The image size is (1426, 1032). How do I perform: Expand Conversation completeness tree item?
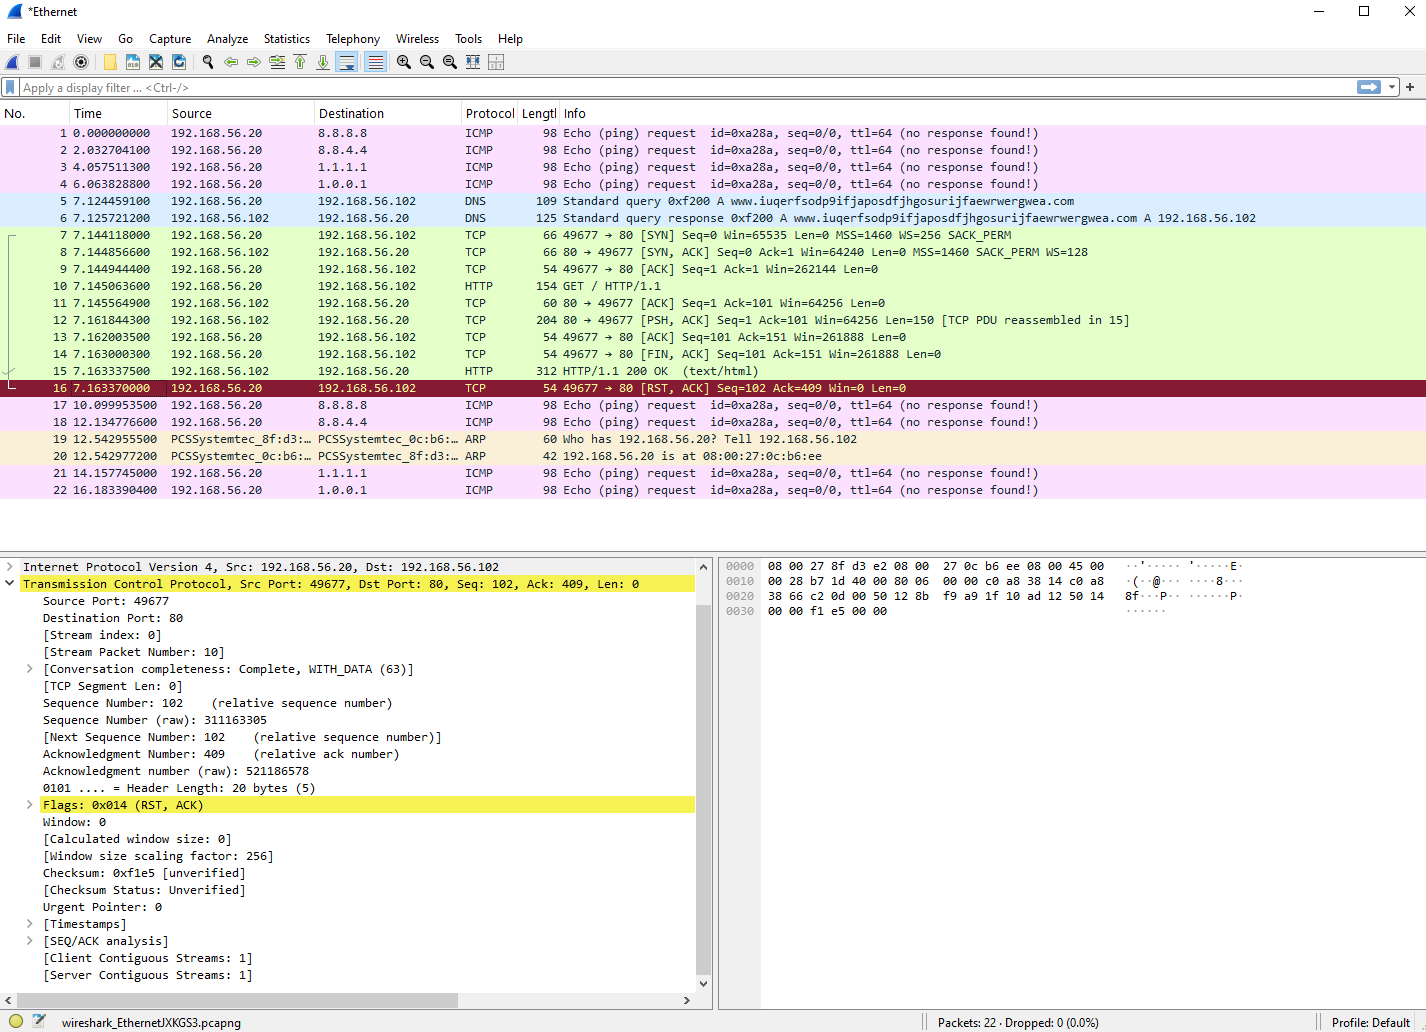(30, 669)
